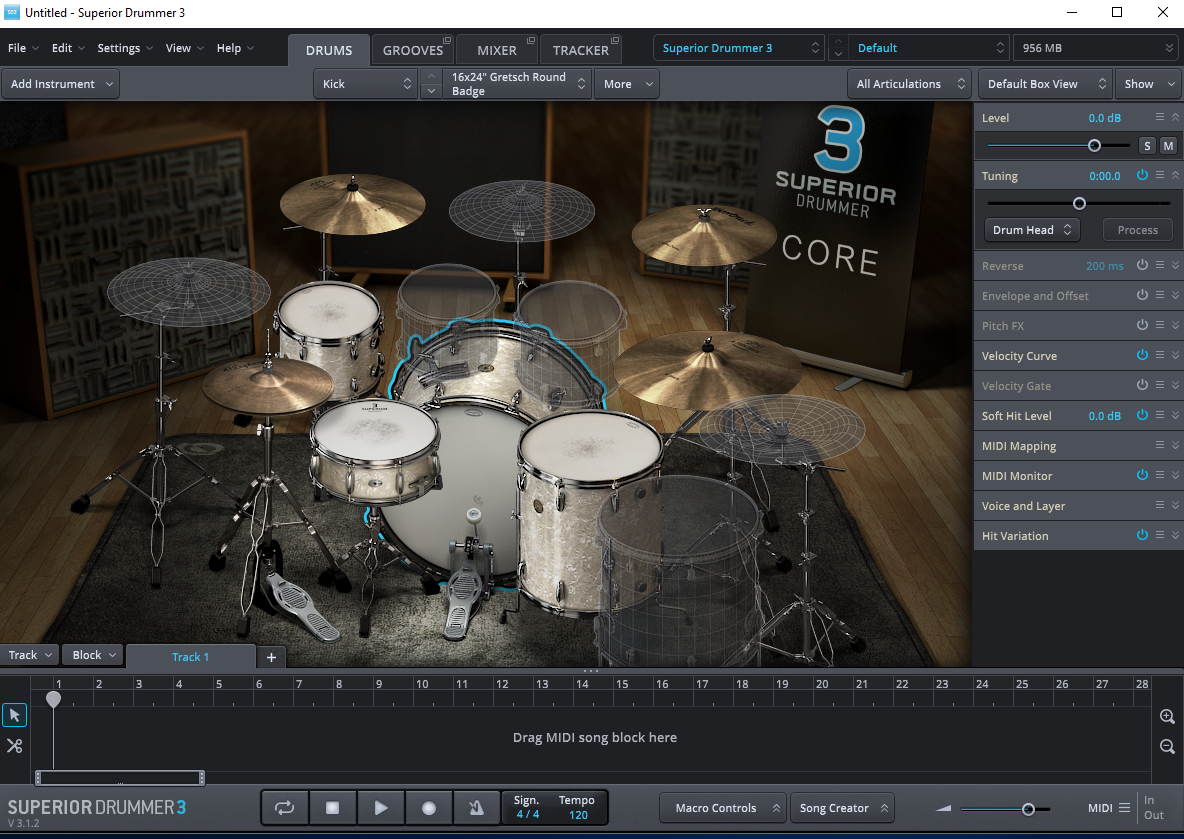Click the Level slider handle
This screenshot has height=839, width=1184.
point(1094,146)
